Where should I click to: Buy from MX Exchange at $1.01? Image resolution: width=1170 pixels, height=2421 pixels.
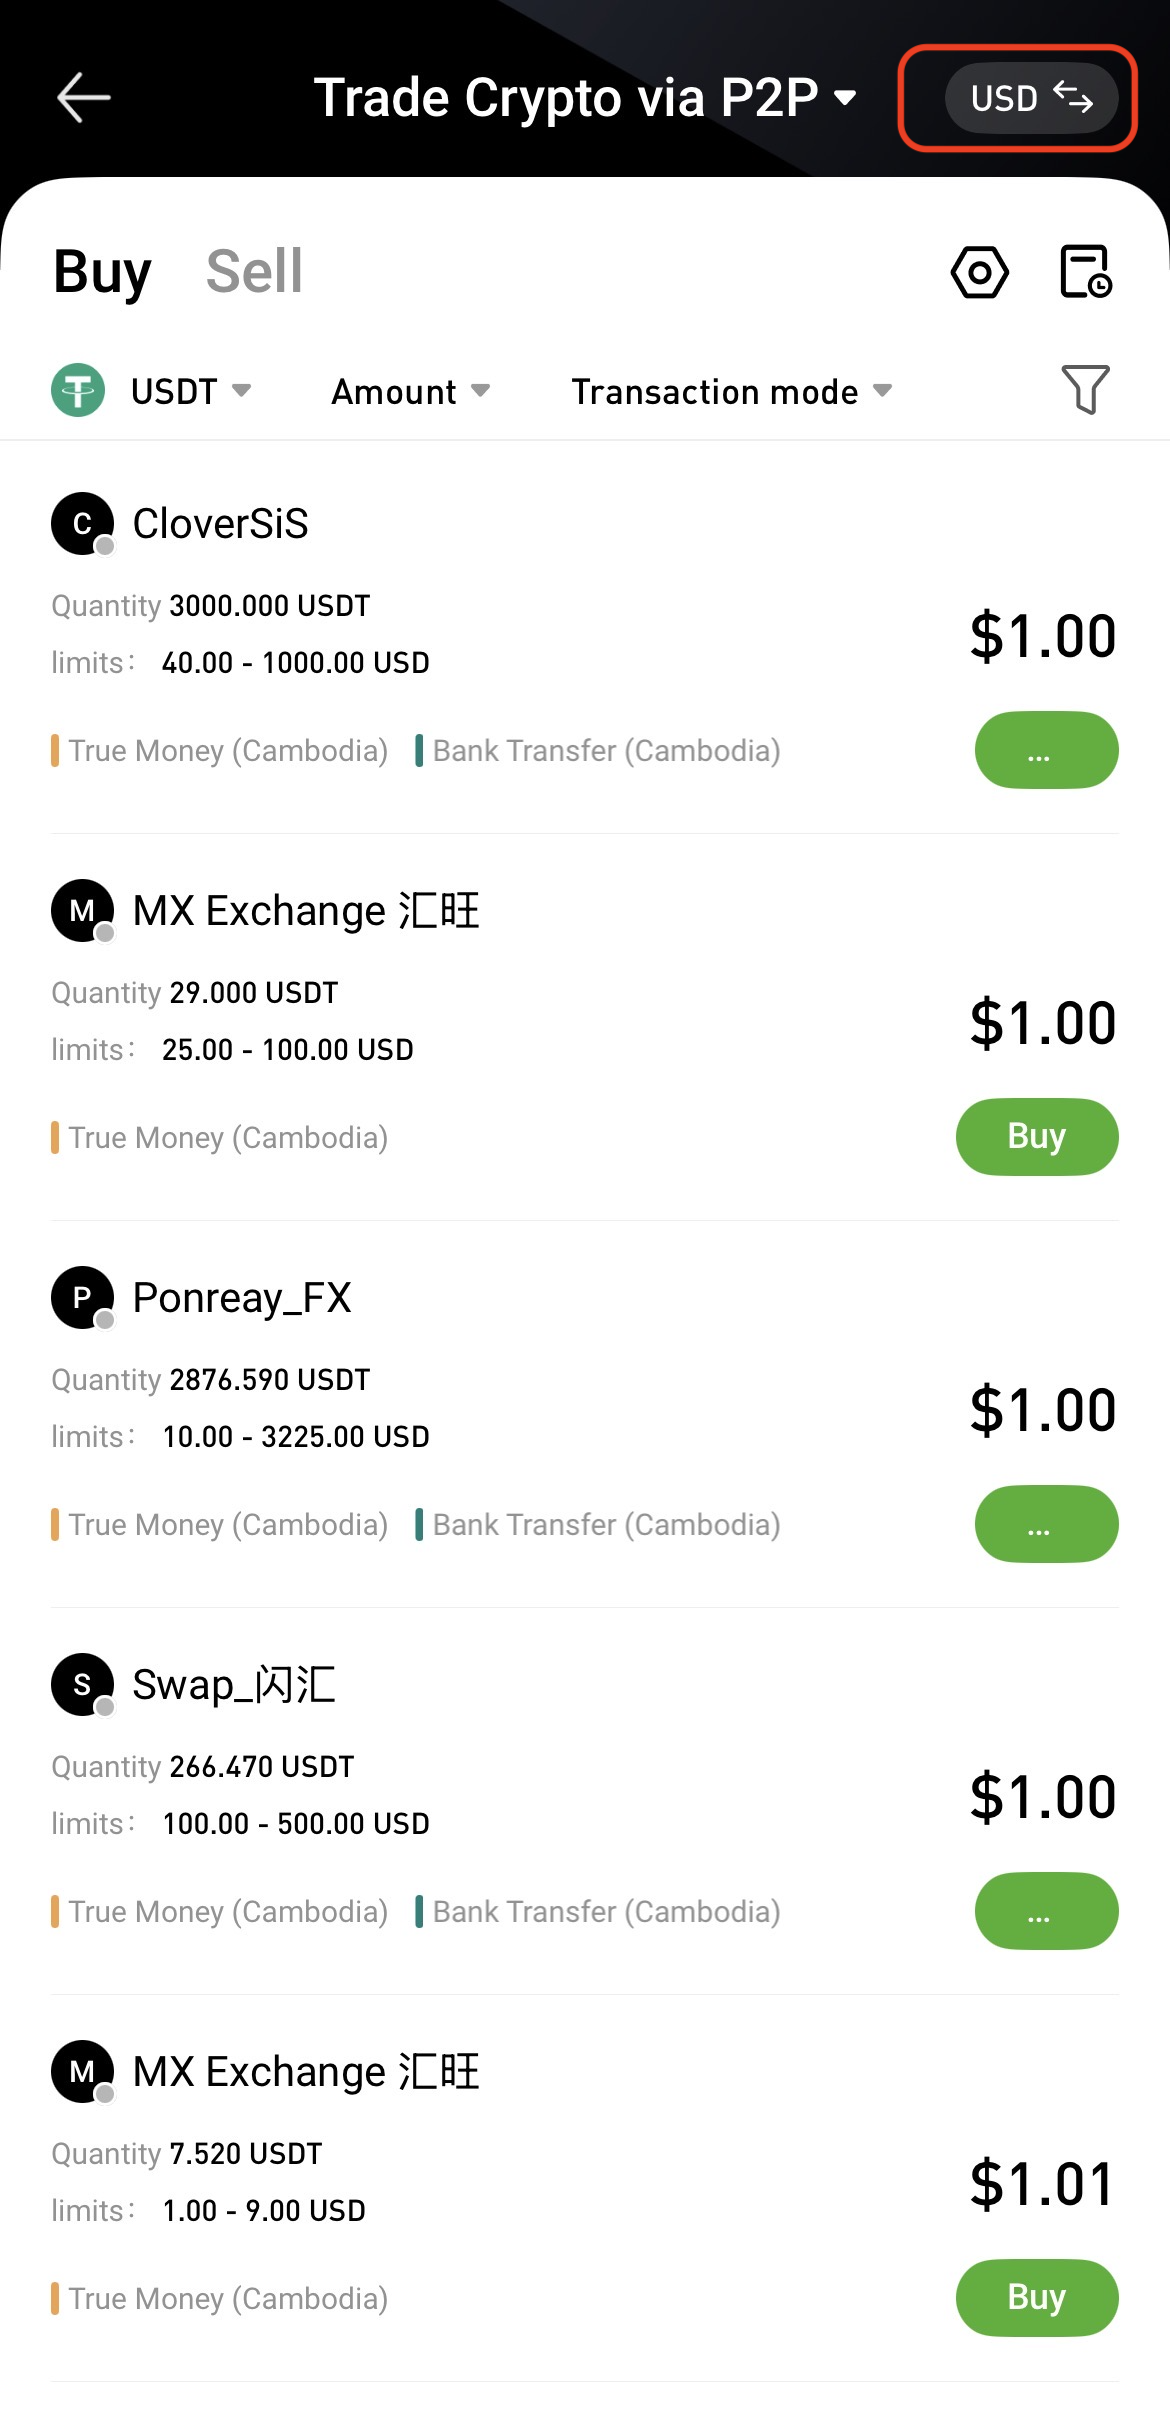click(1036, 2297)
